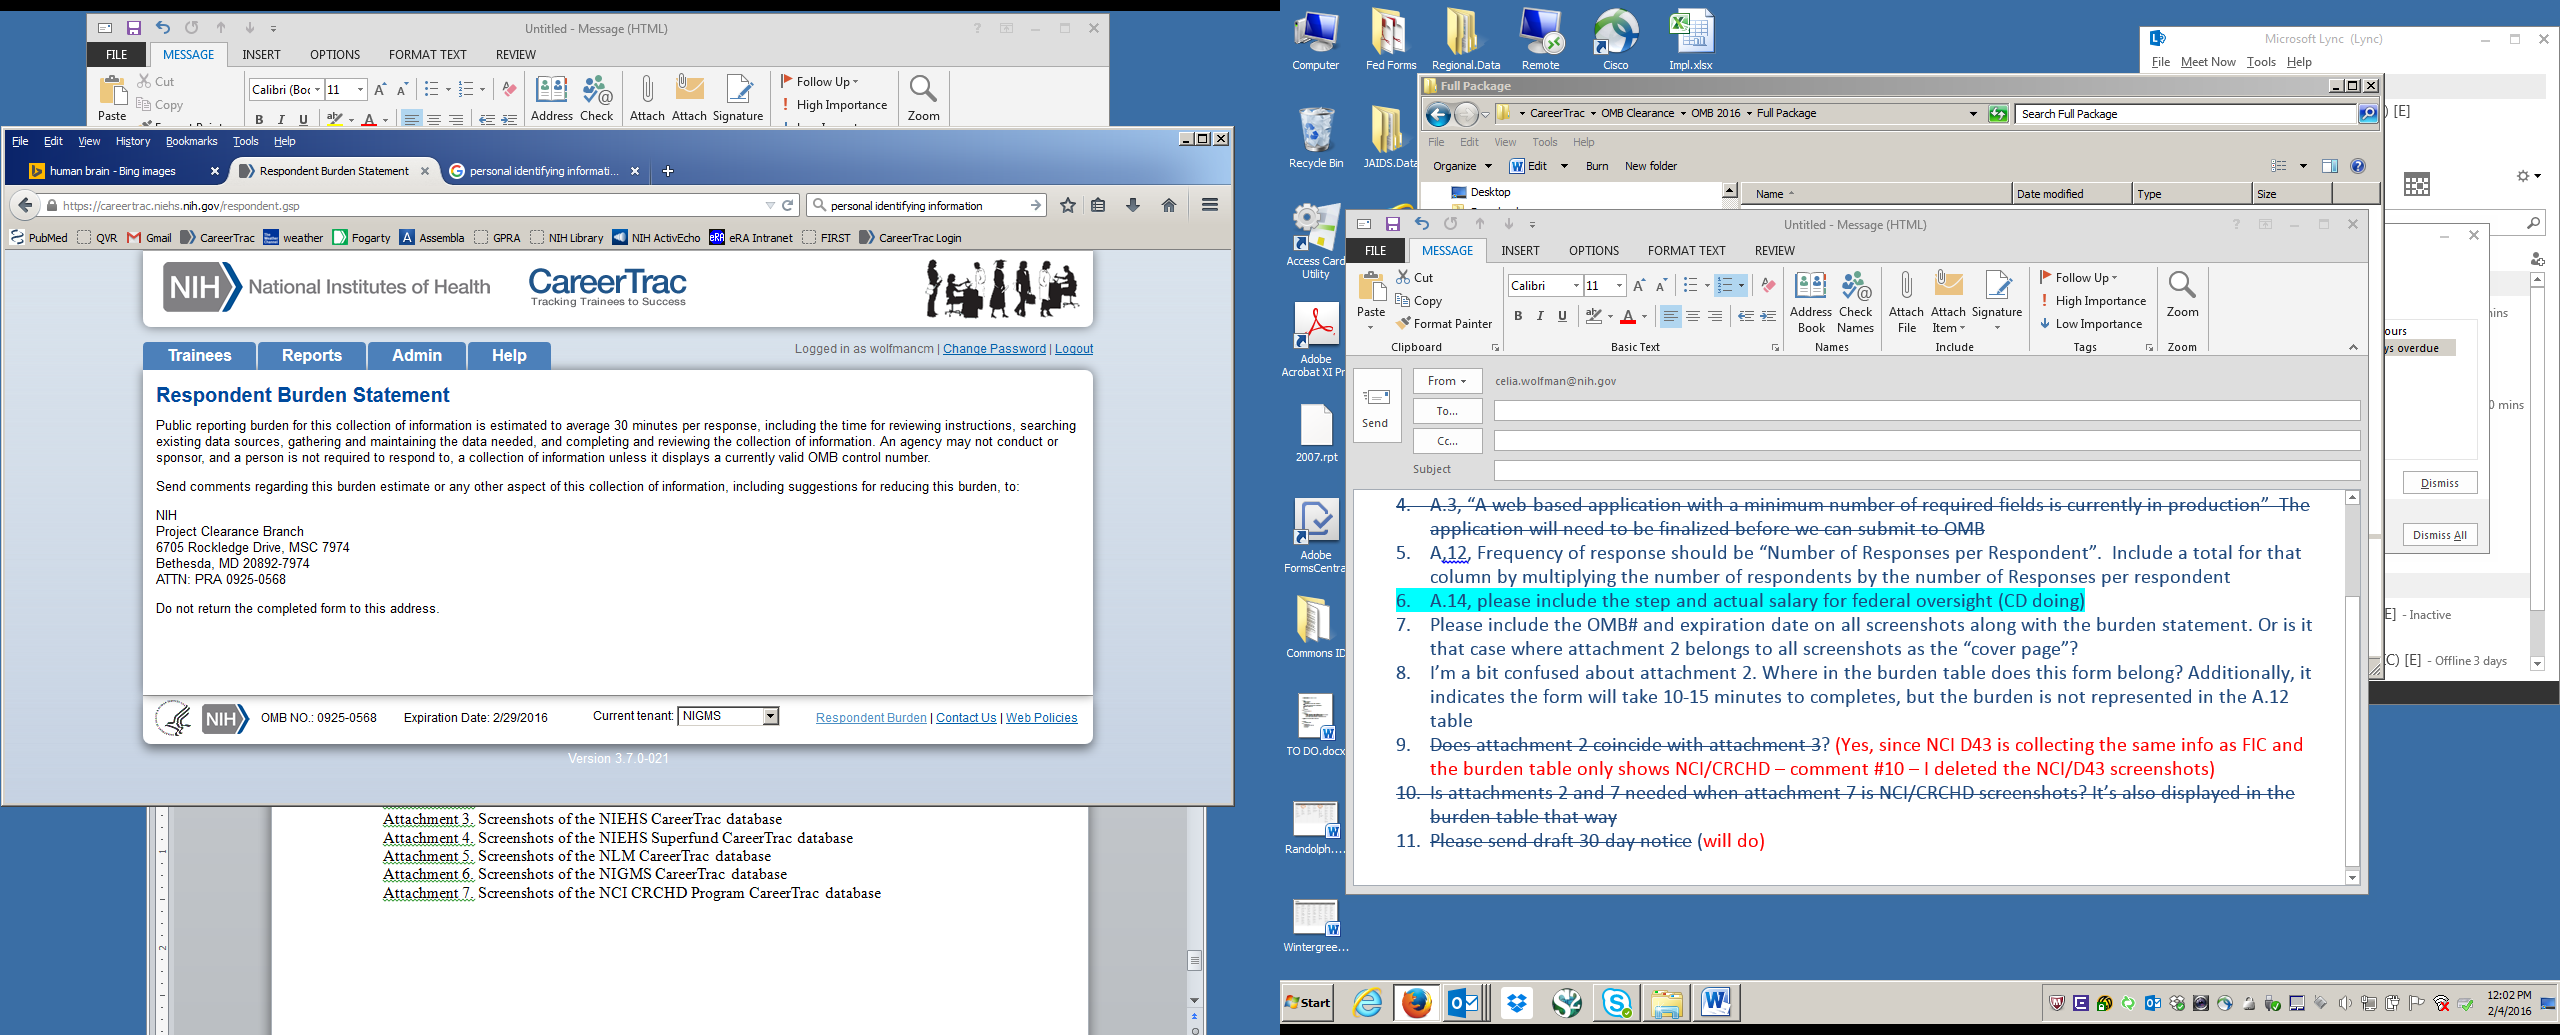The height and width of the screenshot is (1035, 2560).
Task: Open the Contact Us footer link
Action: click(966, 718)
